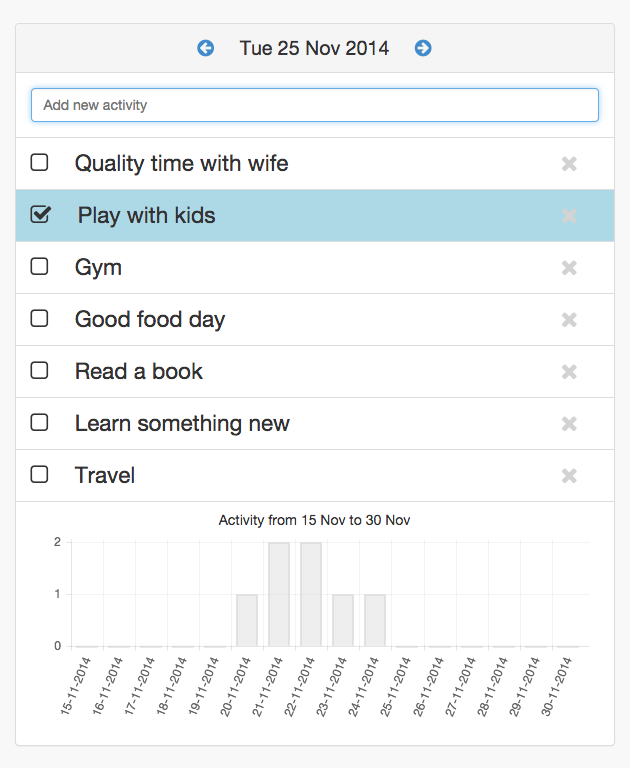This screenshot has height=768, width=630.
Task: Focus the Add new activity field
Action: point(314,105)
